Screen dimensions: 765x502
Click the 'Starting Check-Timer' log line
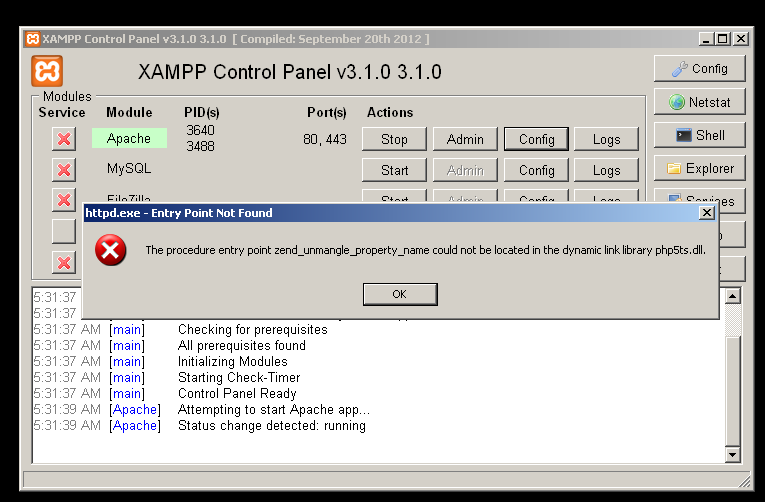pos(239,378)
